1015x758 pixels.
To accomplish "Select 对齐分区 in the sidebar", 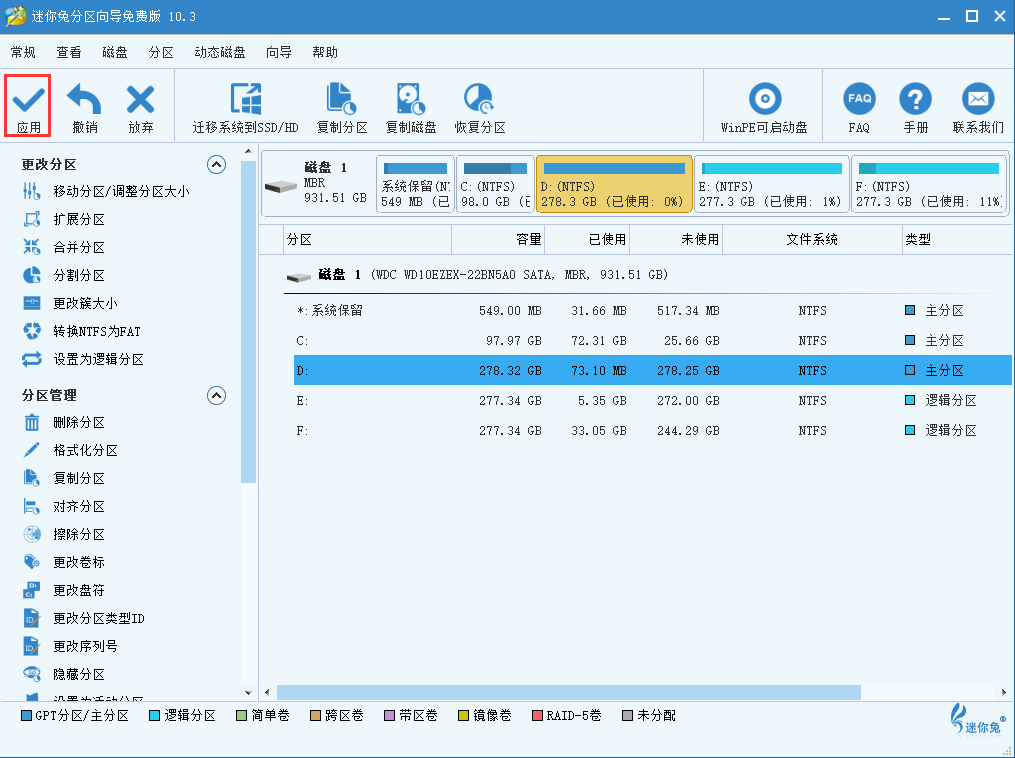I will point(79,506).
